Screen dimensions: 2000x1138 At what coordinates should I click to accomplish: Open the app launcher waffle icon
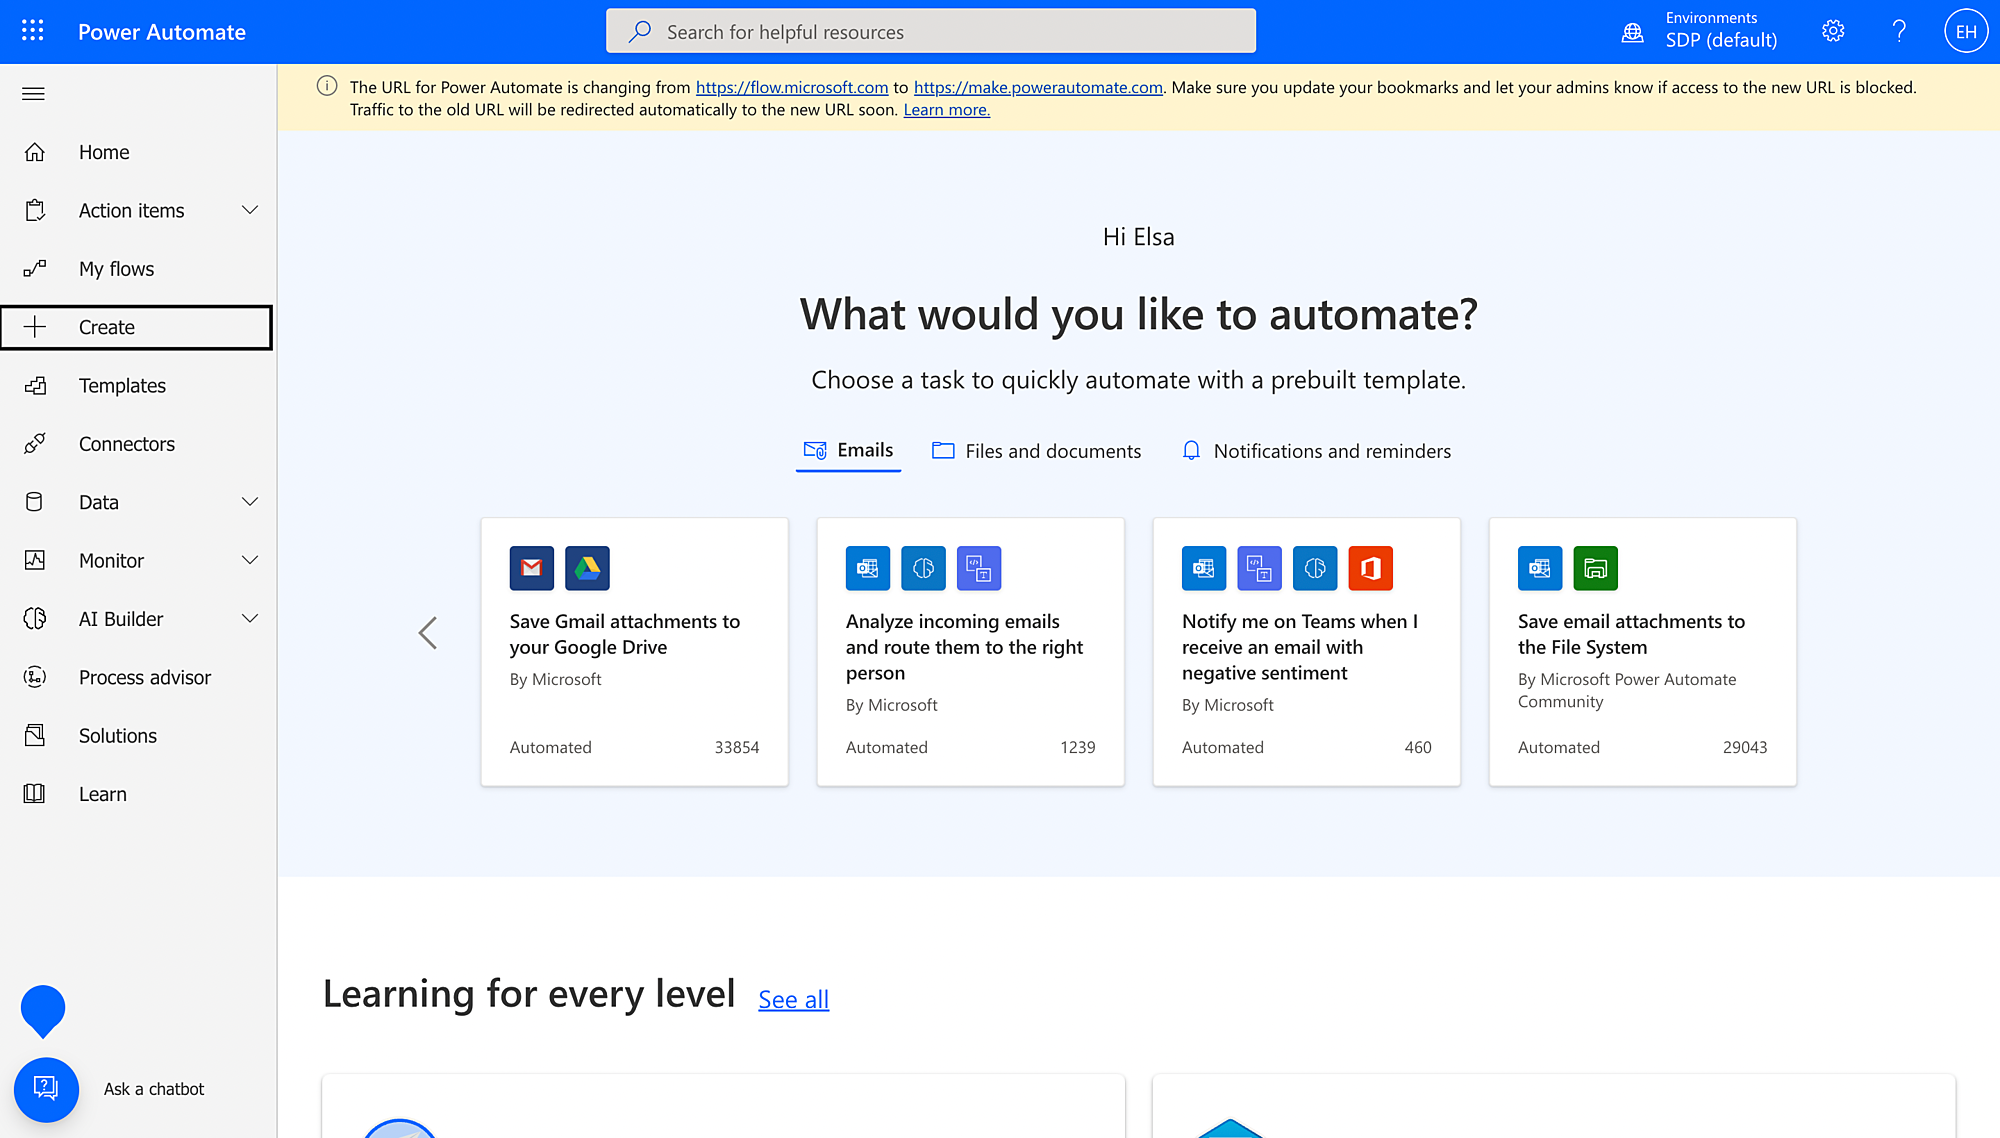coord(32,31)
